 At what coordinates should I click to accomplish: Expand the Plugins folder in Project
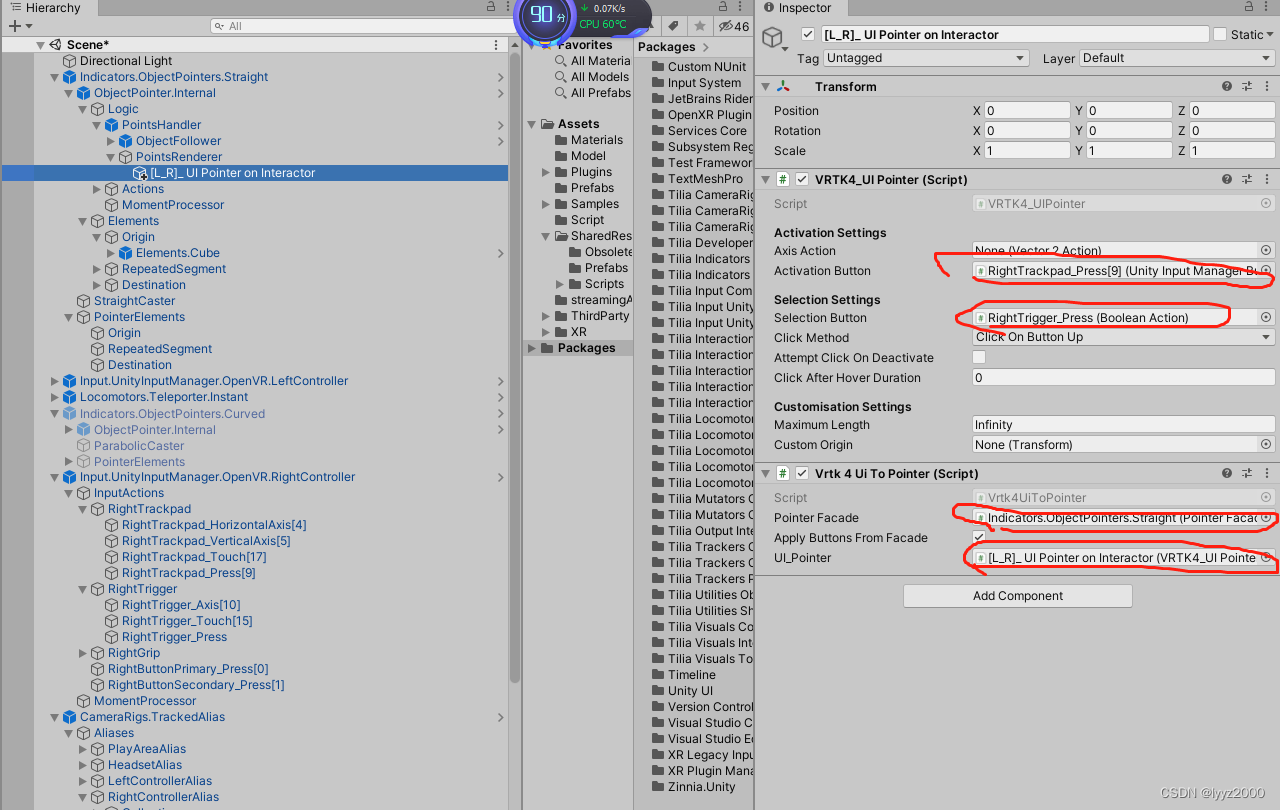click(x=546, y=172)
